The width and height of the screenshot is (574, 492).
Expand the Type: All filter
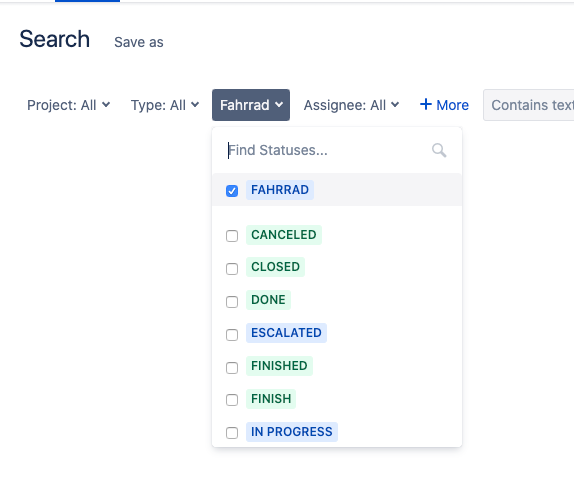tap(165, 105)
